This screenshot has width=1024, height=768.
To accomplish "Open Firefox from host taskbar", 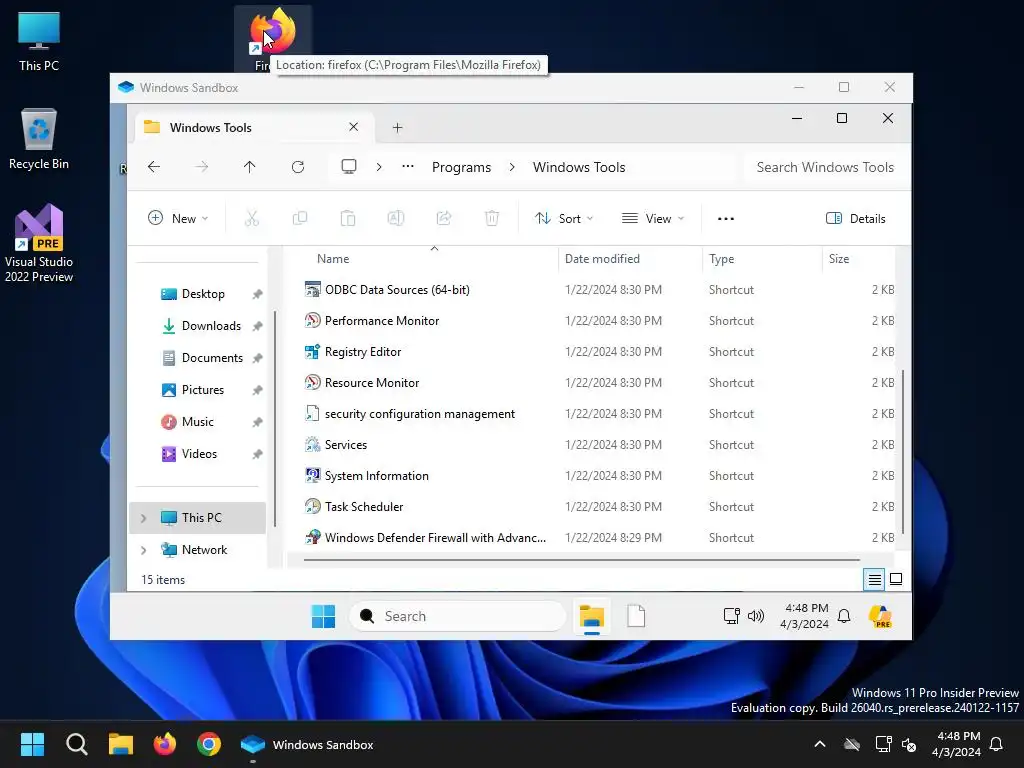I will [165, 744].
